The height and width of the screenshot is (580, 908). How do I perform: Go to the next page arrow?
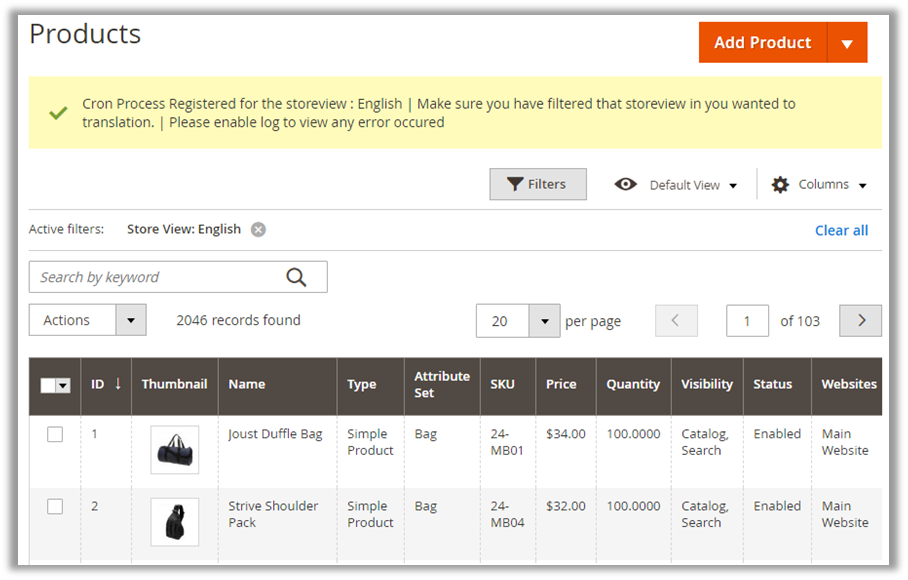click(x=861, y=321)
